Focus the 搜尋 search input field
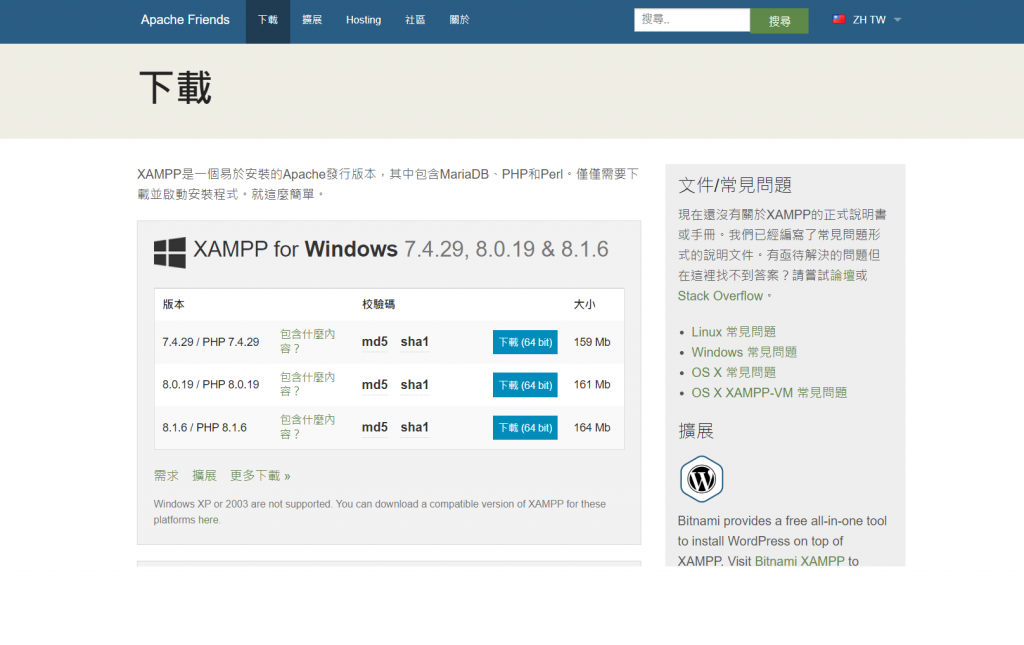This screenshot has width=1024, height=645. coord(692,20)
